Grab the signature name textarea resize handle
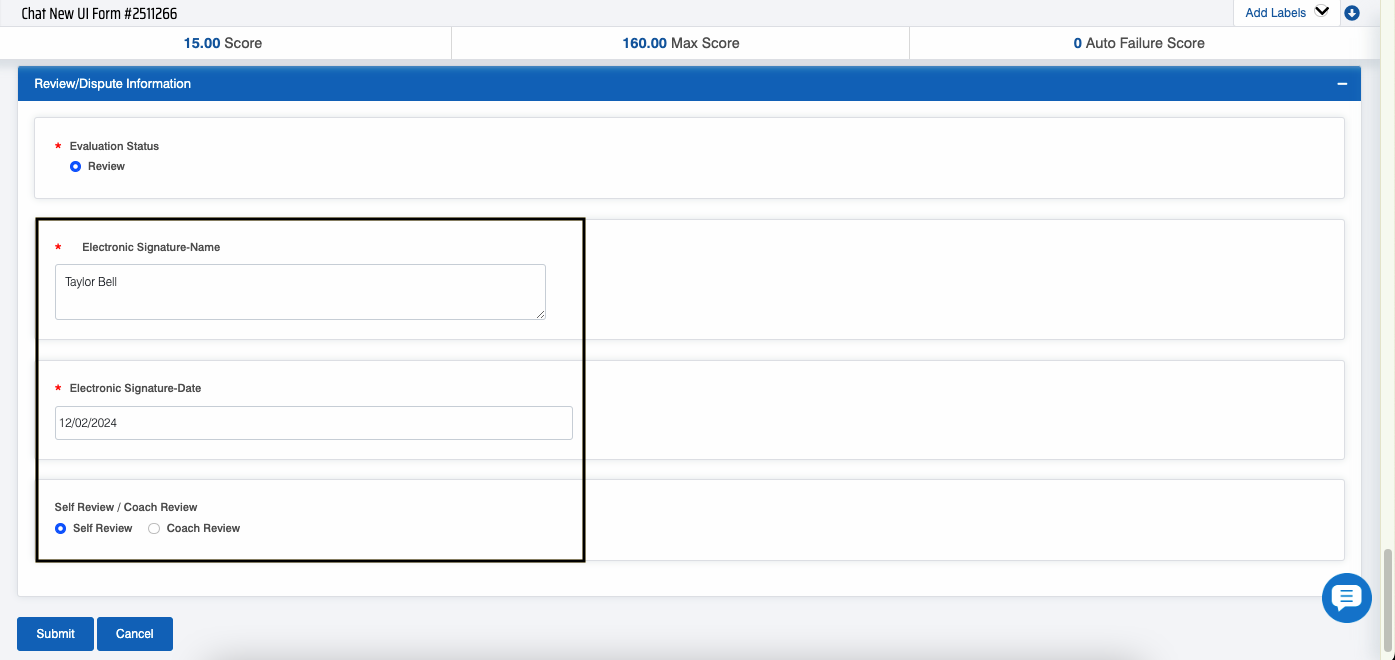This screenshot has height=660, width=1395. click(540, 314)
